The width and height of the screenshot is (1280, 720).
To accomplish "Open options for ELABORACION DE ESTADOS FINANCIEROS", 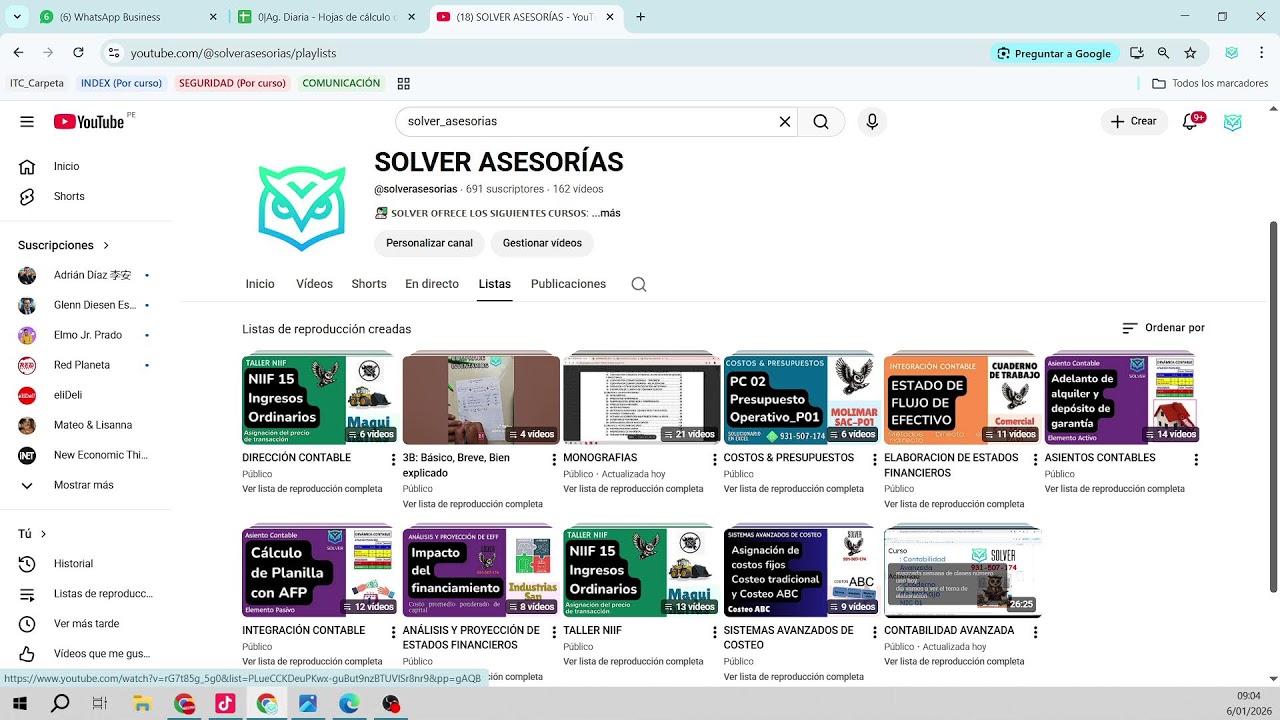I will [1035, 460].
